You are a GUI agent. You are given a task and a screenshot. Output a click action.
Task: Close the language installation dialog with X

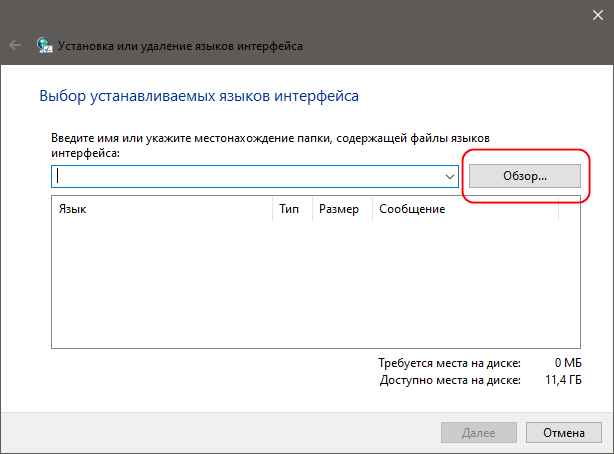click(x=598, y=15)
